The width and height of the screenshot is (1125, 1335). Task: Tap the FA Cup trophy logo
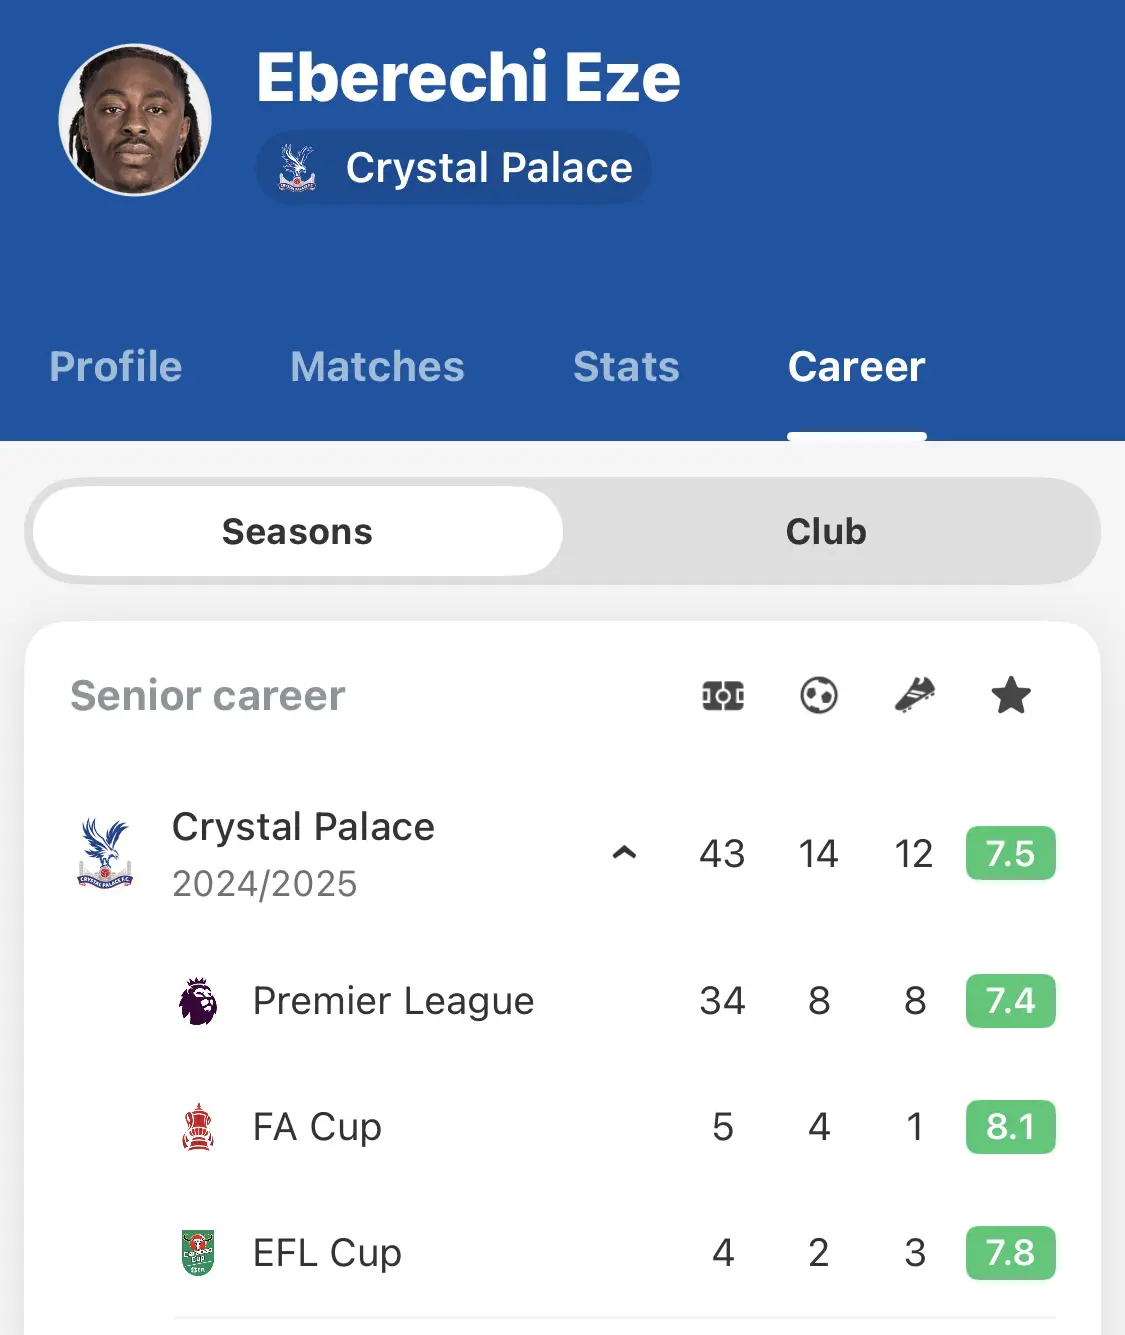click(x=198, y=1127)
